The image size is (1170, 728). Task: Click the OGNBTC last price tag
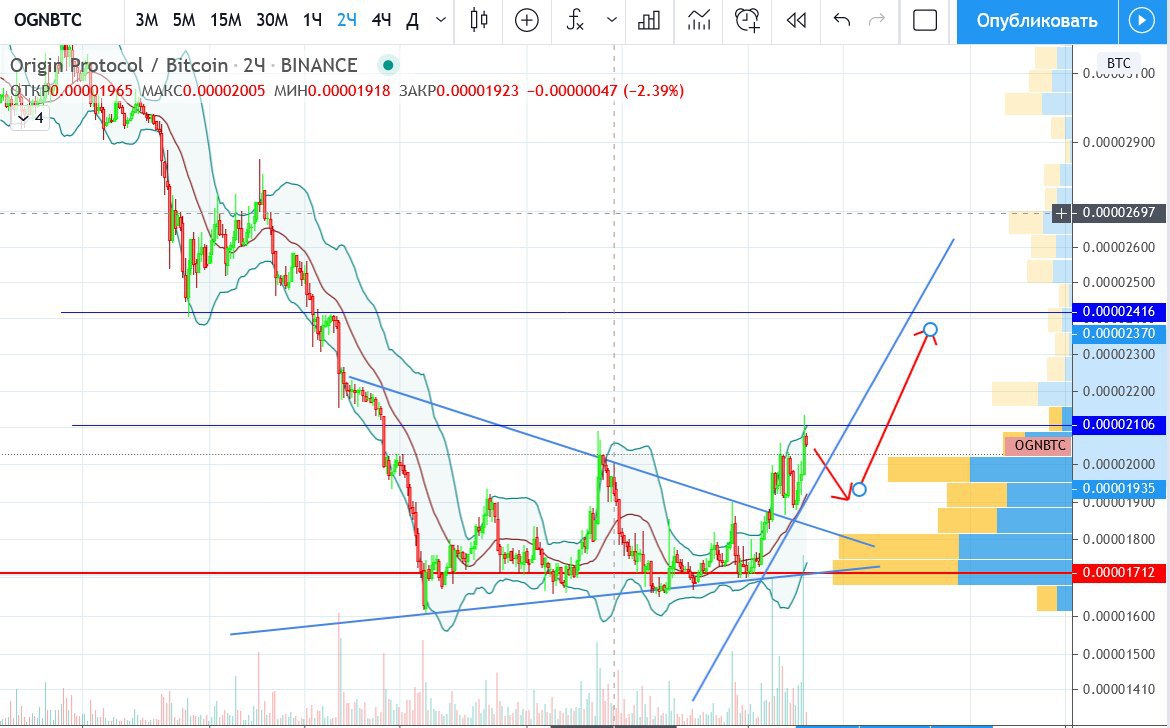click(1039, 445)
